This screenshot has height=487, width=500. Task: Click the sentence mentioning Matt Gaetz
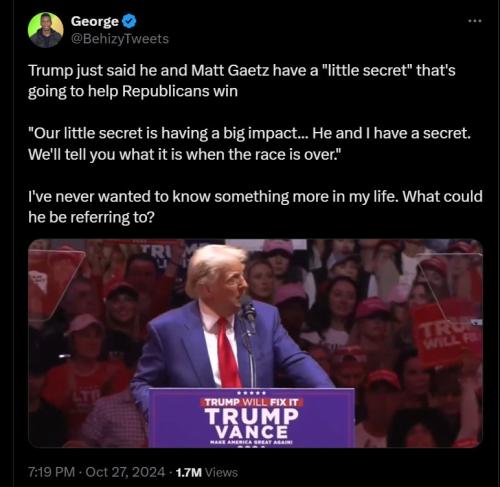tap(242, 81)
